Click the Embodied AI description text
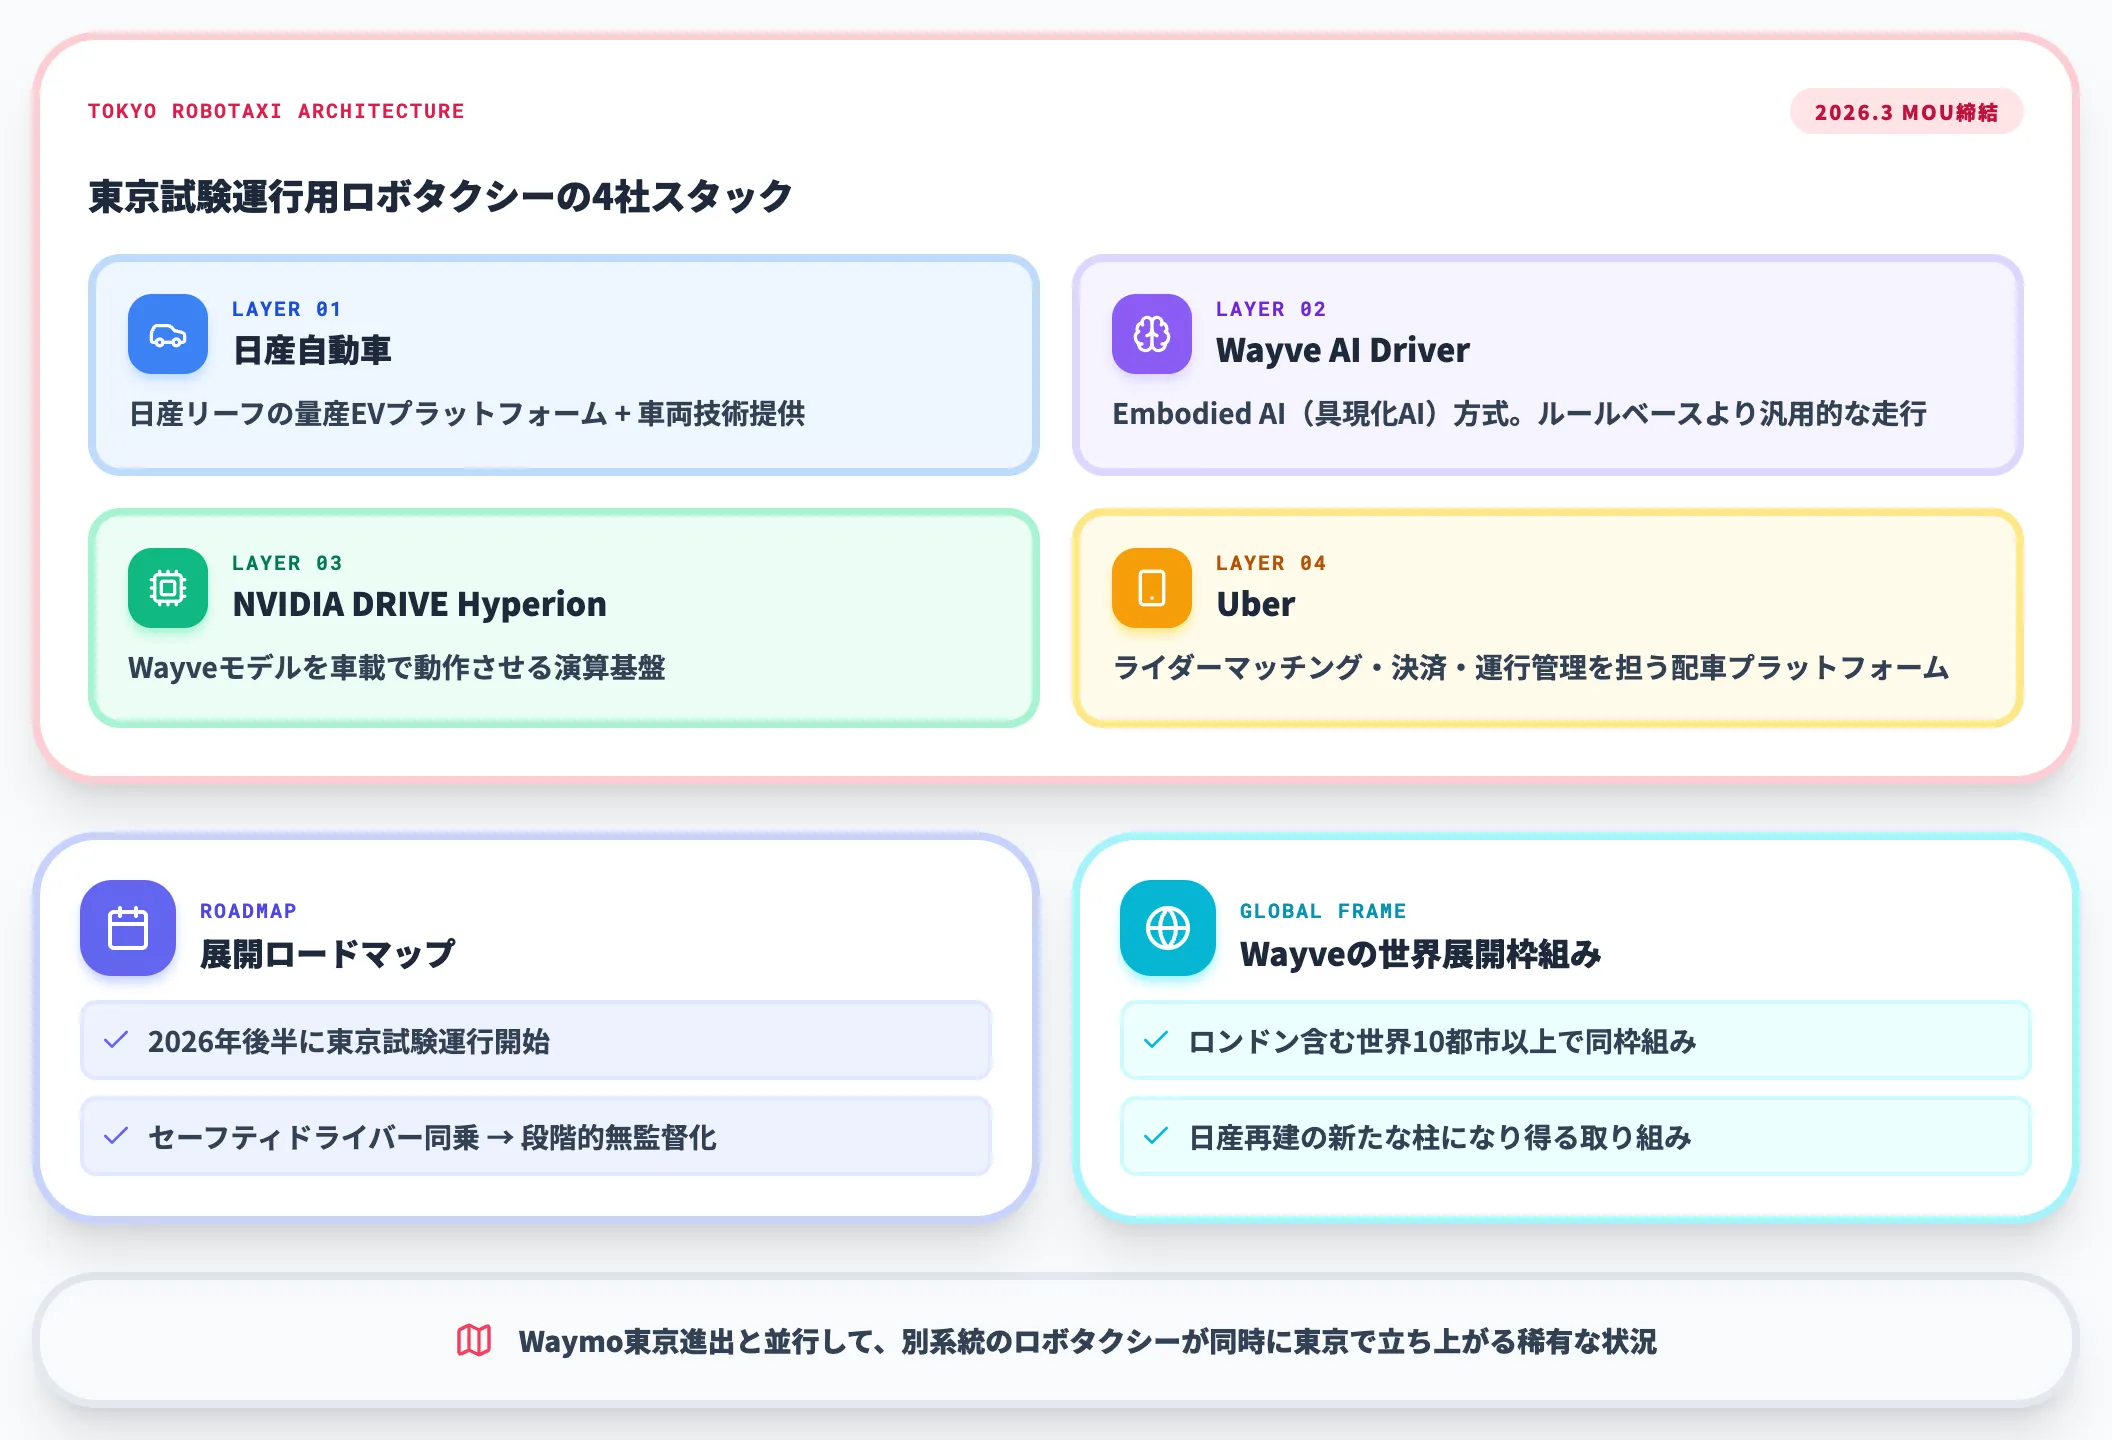 (1520, 413)
